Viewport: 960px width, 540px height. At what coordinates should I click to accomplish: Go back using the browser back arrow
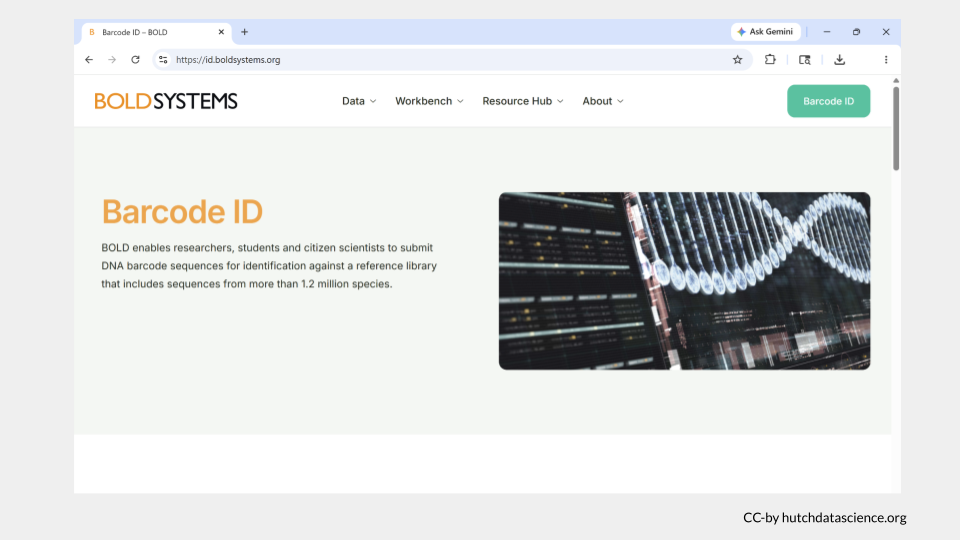(89, 59)
